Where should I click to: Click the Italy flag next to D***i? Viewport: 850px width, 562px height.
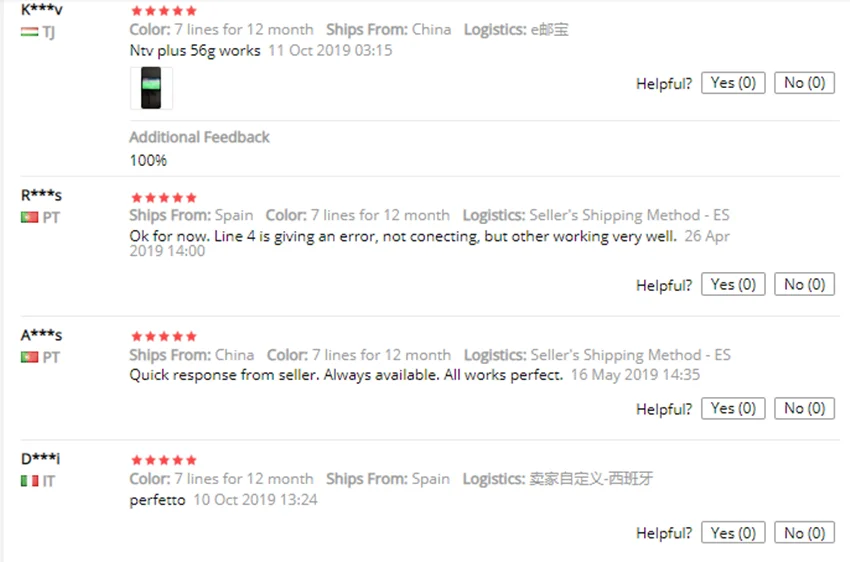pos(29,481)
